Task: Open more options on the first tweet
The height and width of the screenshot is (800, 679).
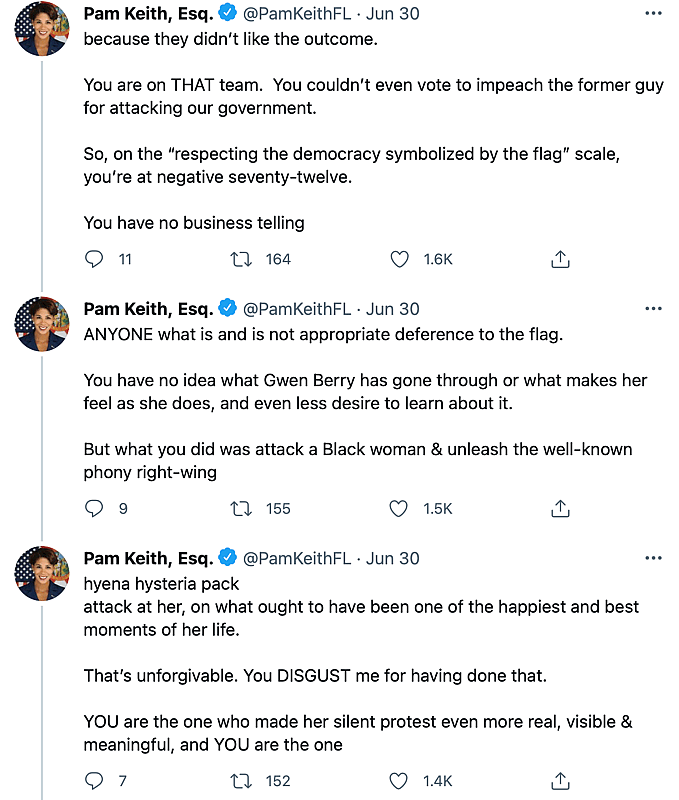Action: click(653, 14)
